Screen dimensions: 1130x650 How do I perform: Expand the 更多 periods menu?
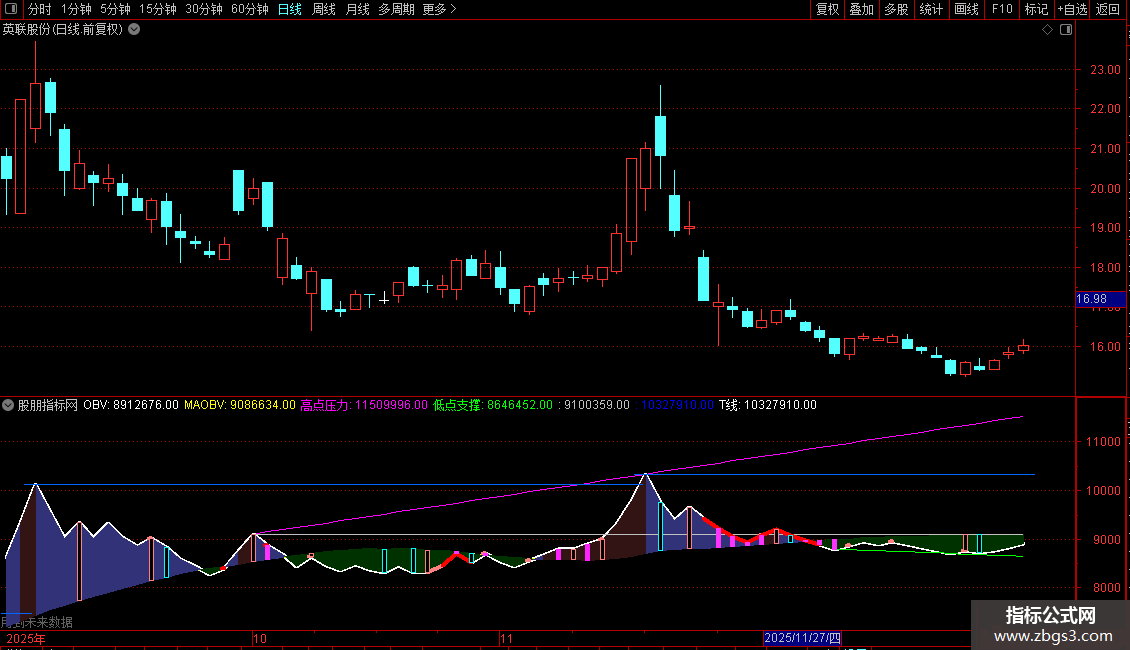[439, 9]
